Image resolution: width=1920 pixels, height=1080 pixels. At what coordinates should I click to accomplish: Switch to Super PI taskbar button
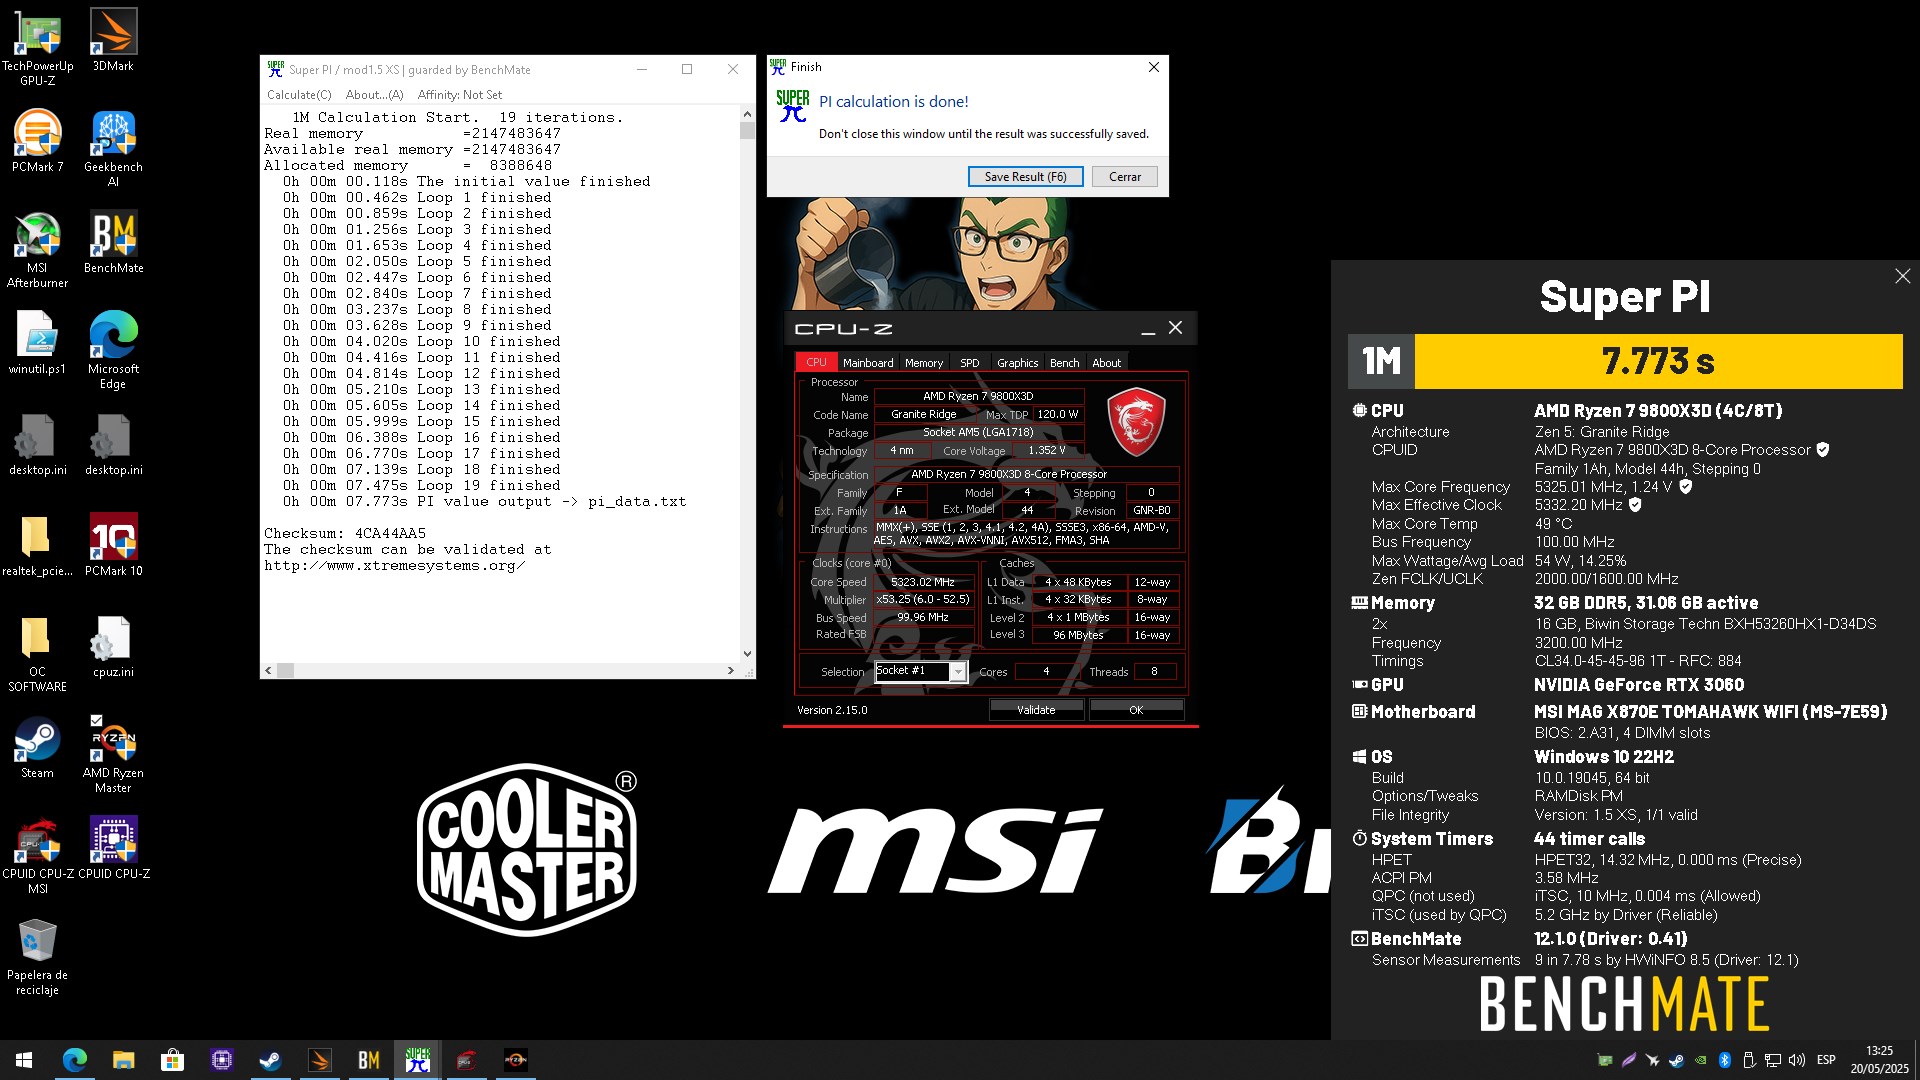417,1060
